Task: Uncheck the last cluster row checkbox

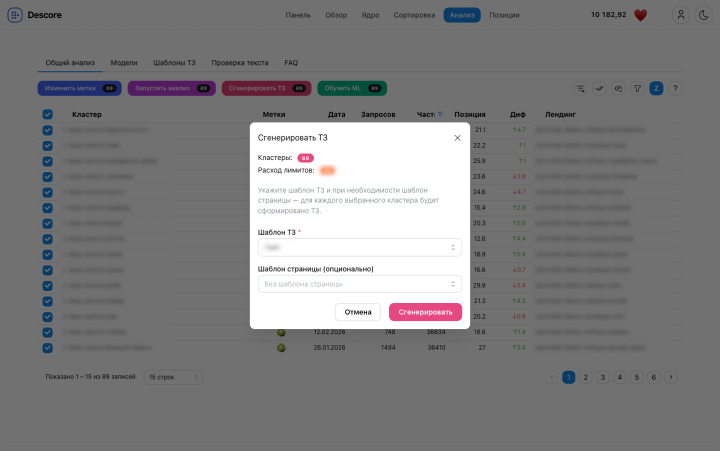Action: point(47,348)
